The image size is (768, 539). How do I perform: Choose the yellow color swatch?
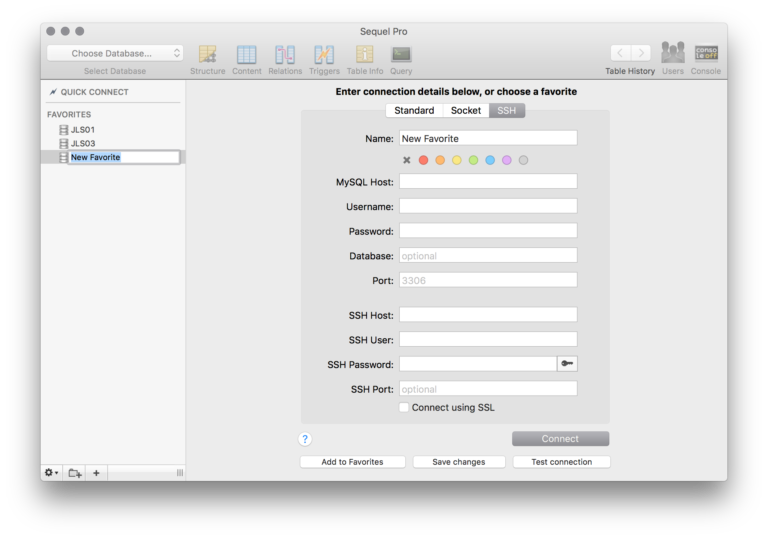[457, 160]
